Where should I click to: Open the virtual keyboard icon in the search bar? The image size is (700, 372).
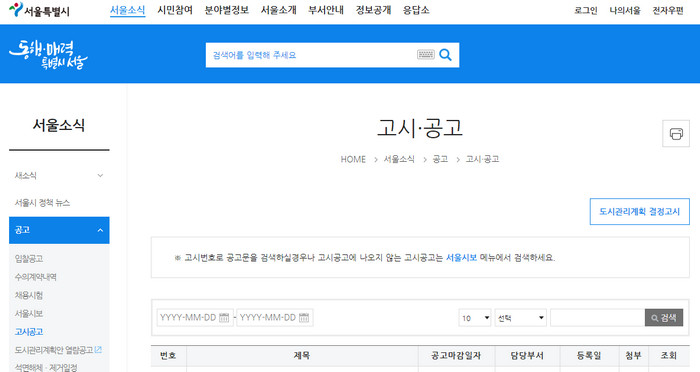tap(425, 55)
